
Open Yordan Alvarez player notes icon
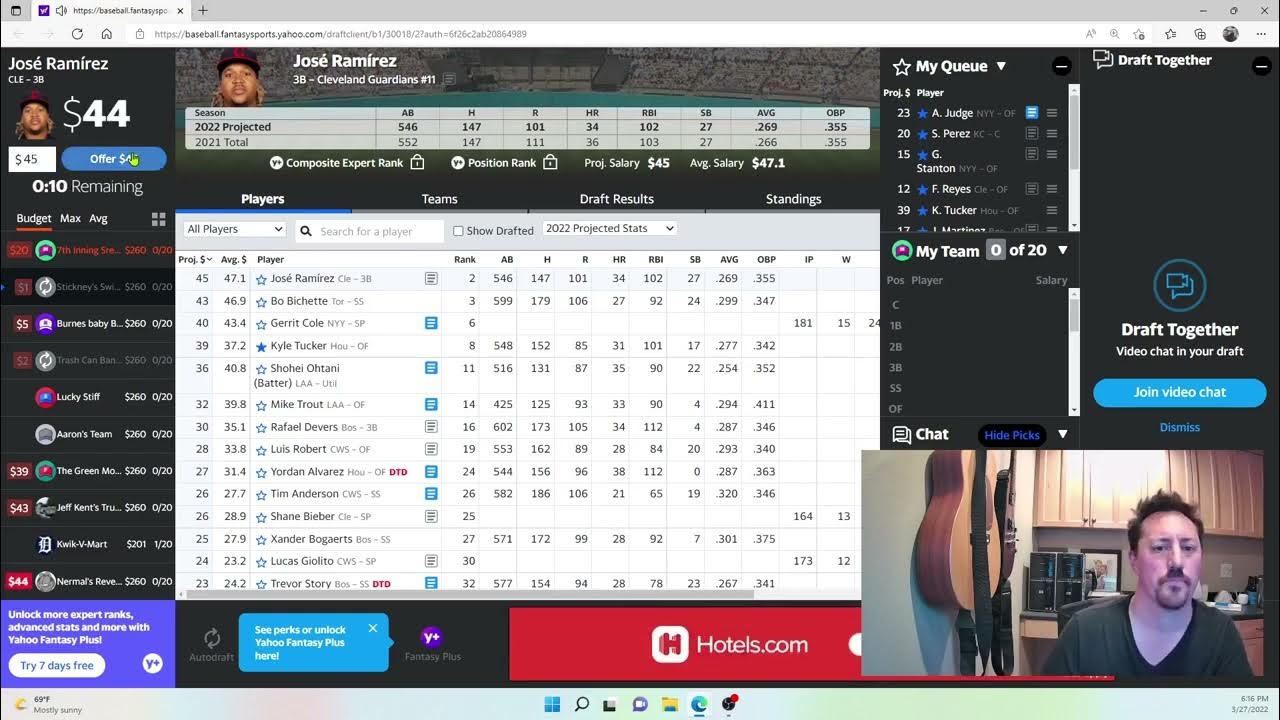coord(431,472)
